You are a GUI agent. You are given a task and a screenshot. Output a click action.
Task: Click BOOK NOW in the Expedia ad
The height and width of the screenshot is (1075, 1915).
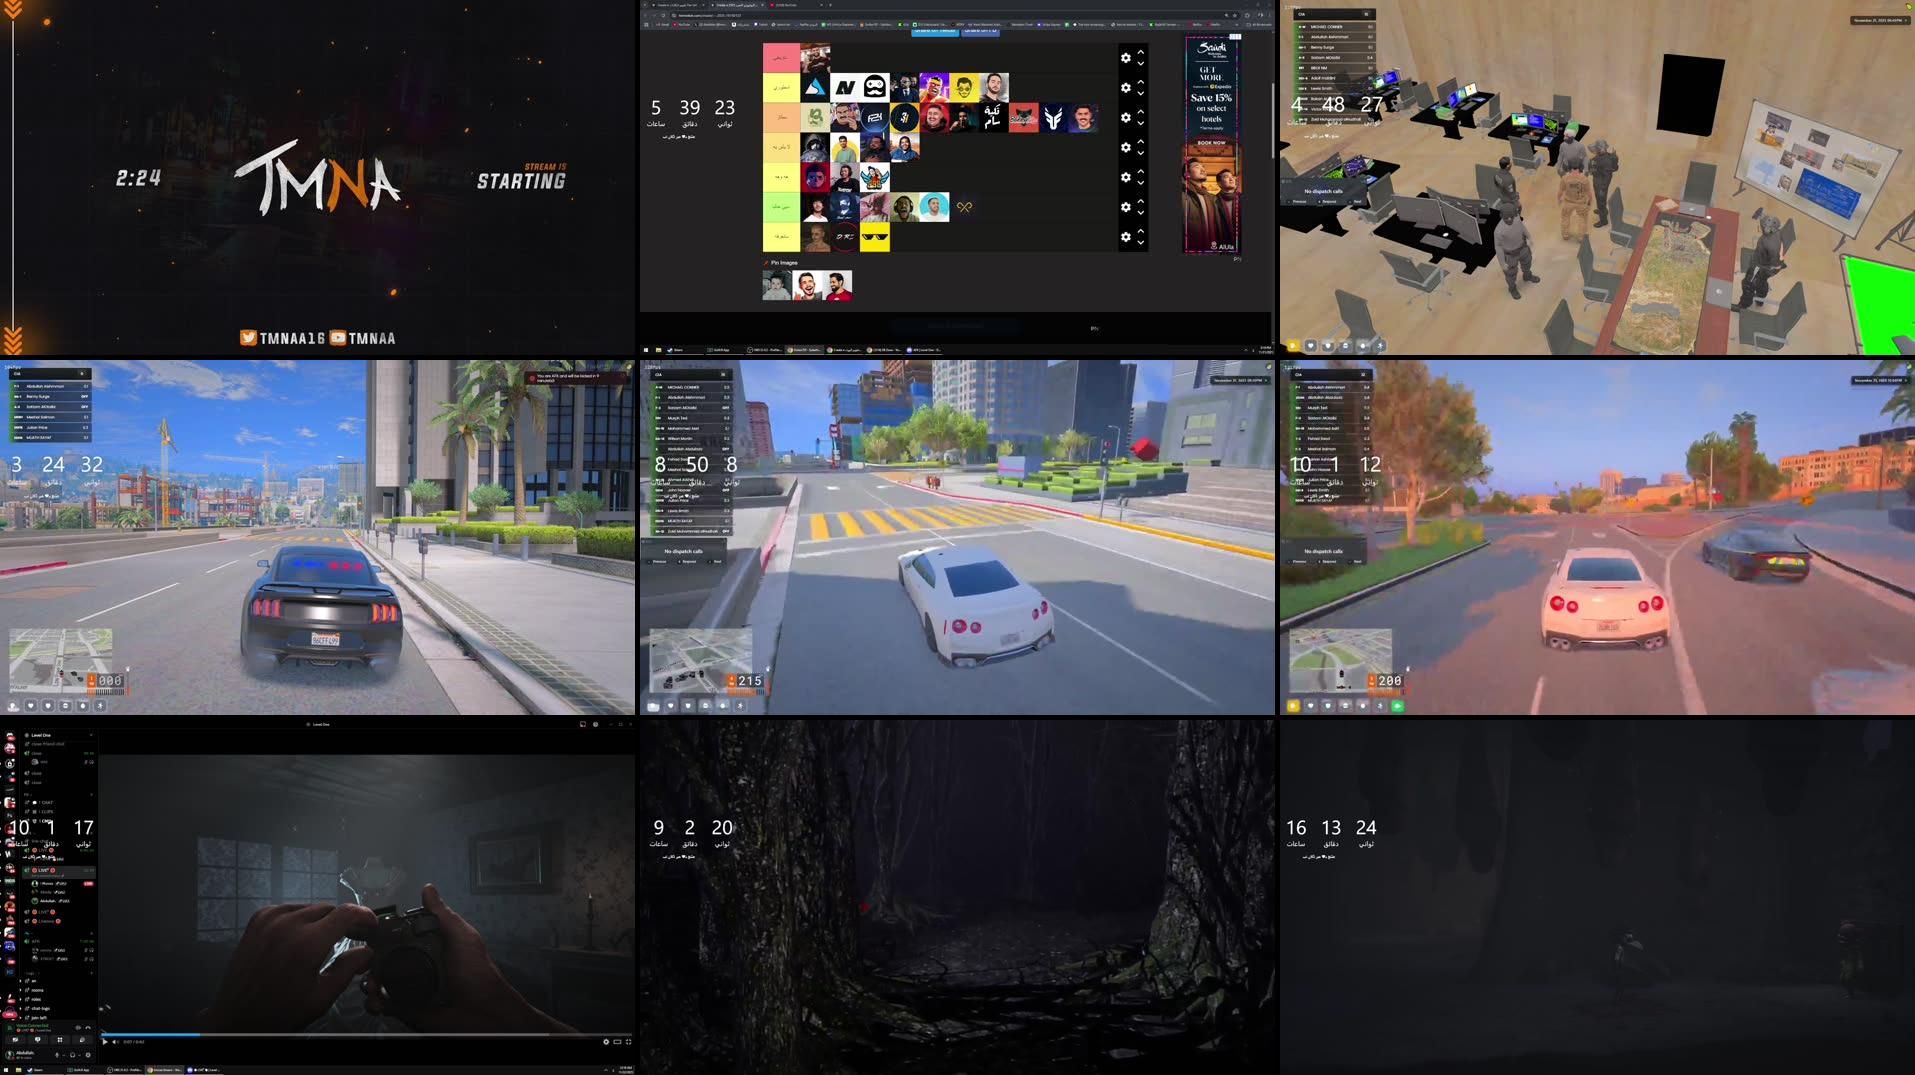click(1211, 143)
